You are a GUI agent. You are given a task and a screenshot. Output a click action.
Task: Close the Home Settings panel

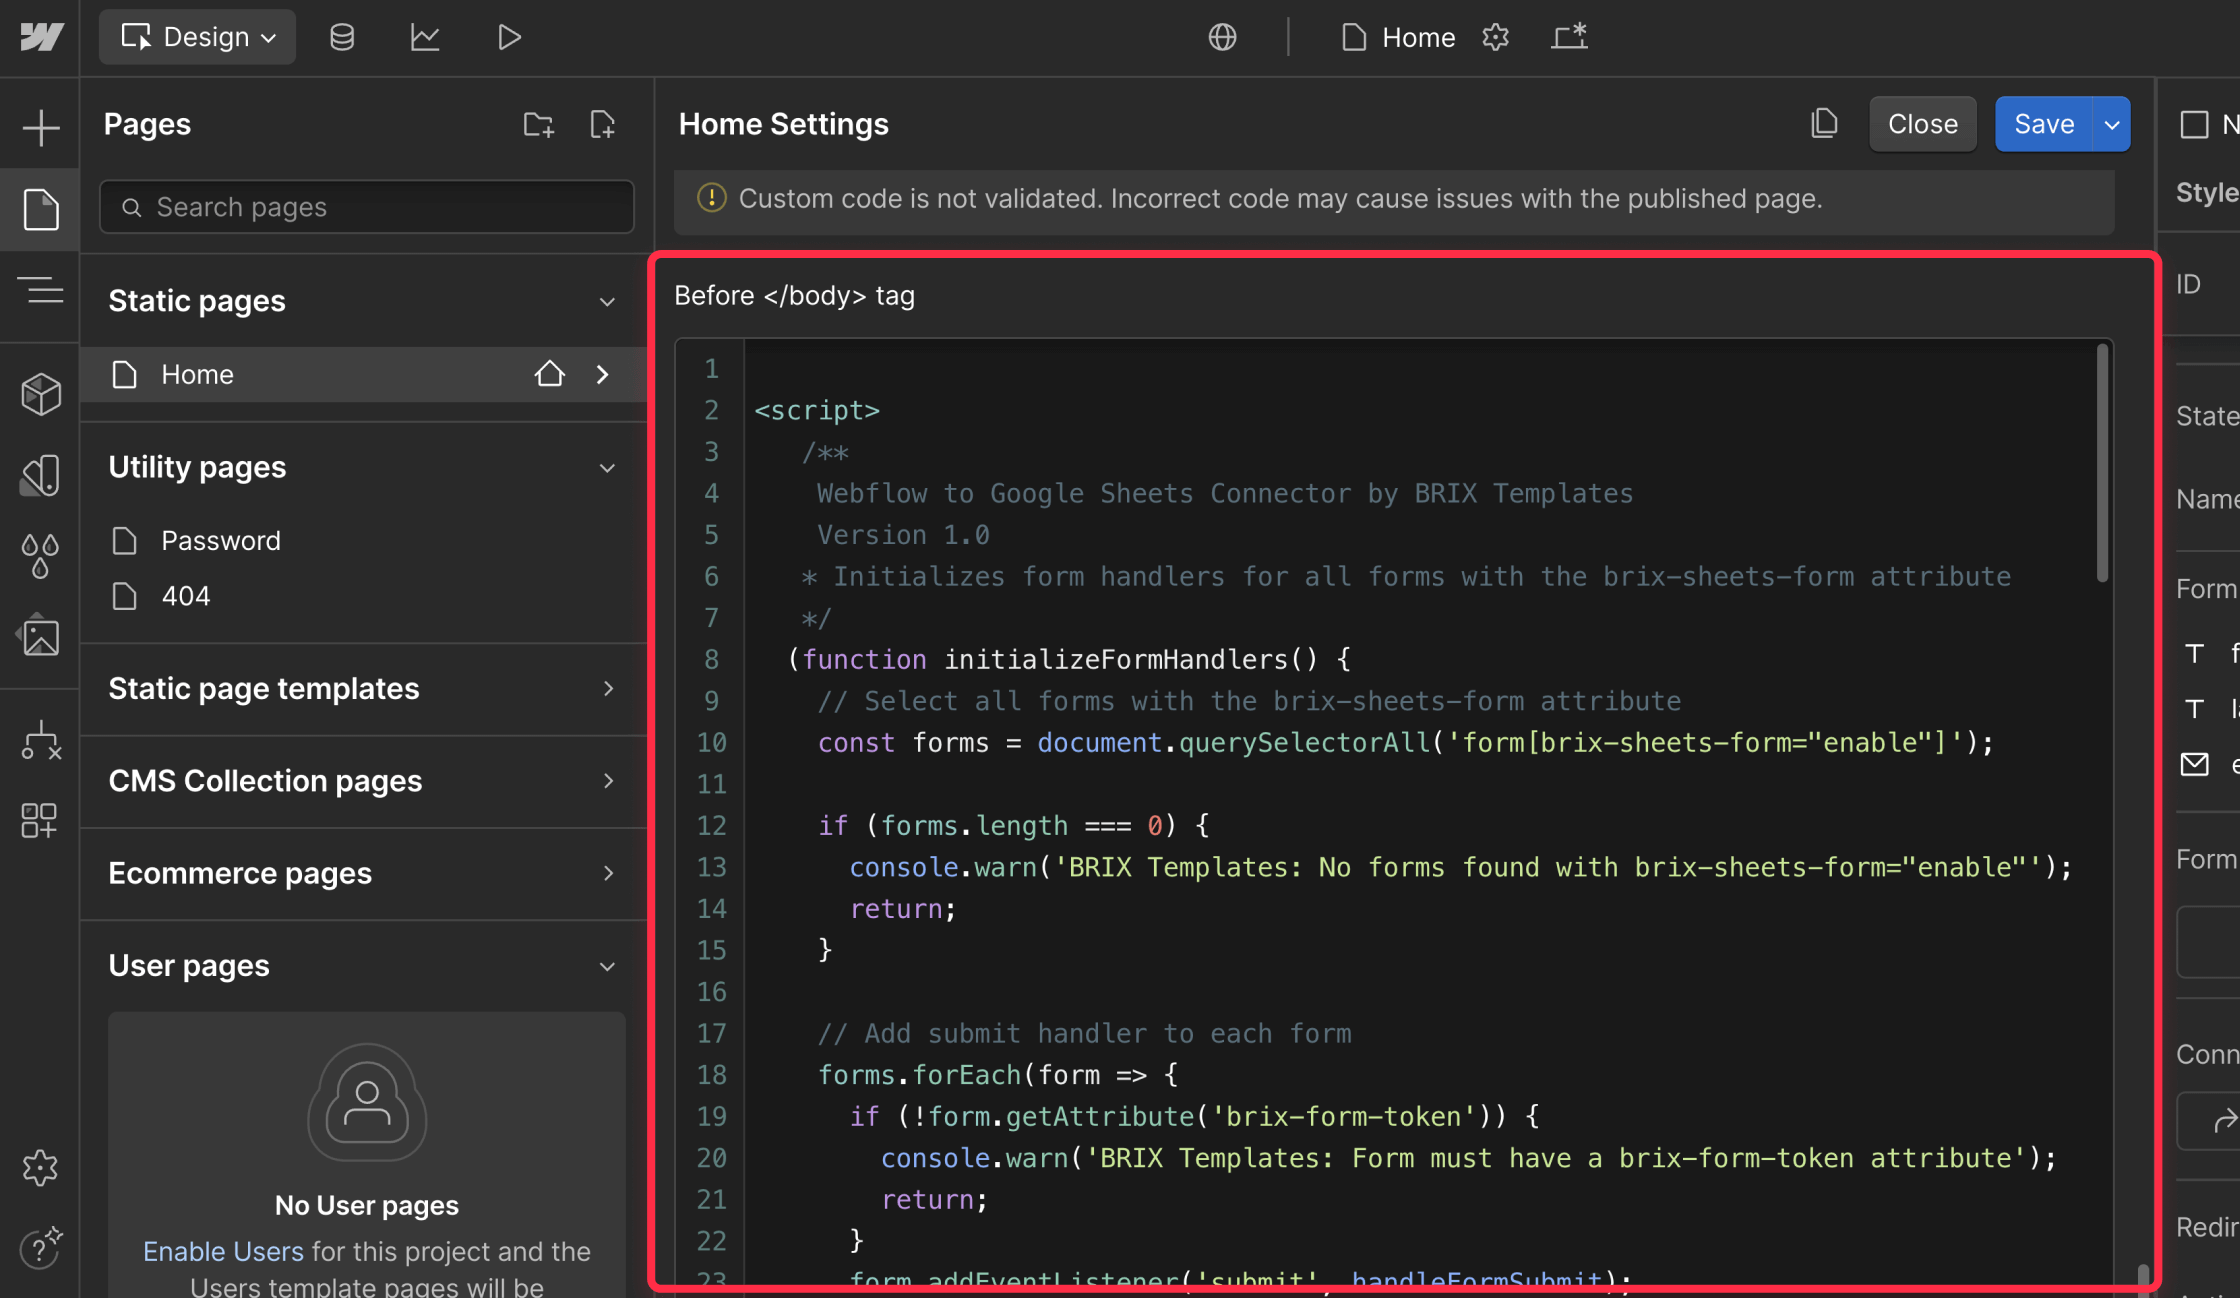point(1922,124)
